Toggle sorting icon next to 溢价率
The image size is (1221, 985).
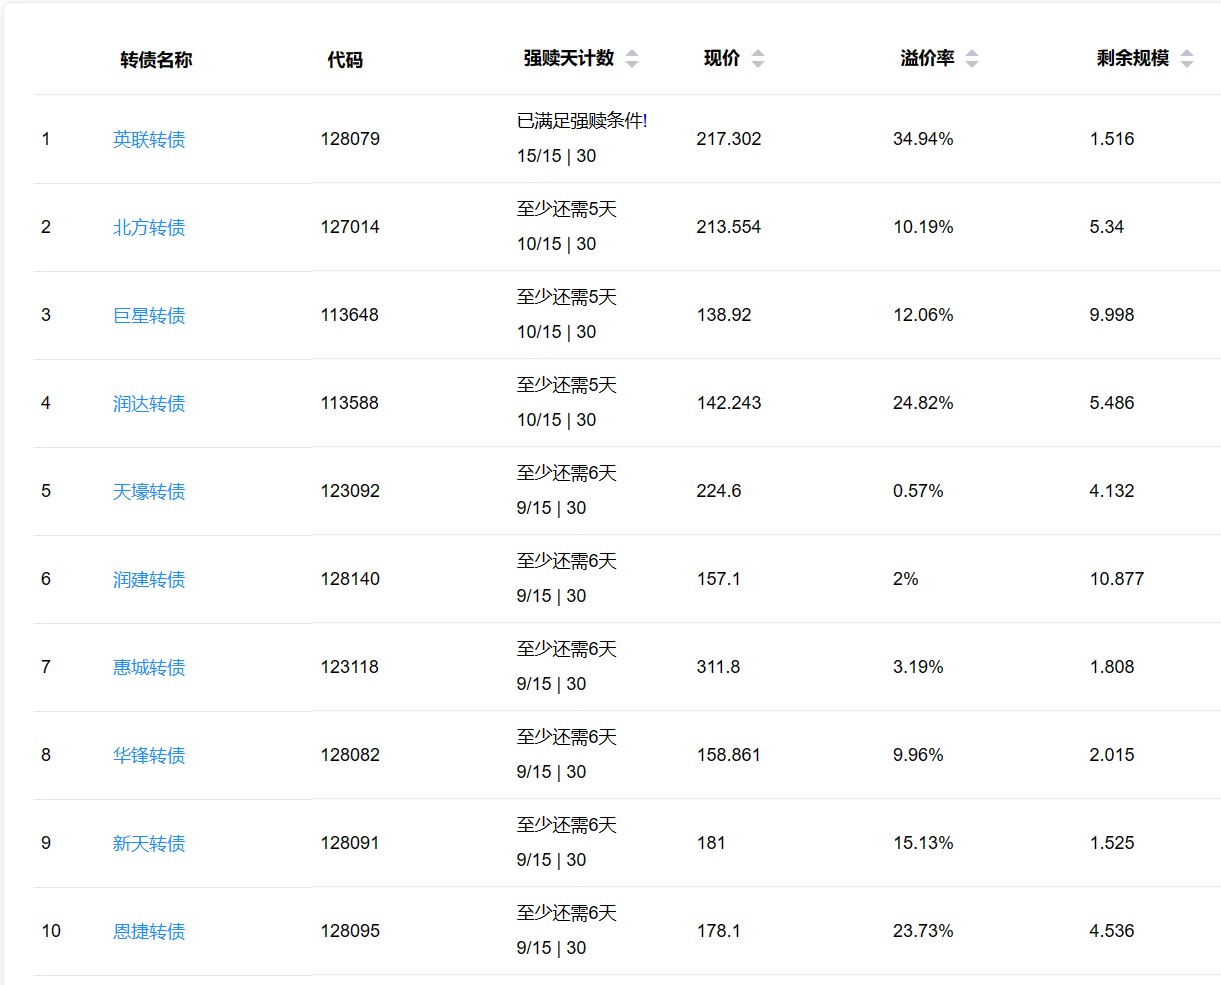[971, 59]
